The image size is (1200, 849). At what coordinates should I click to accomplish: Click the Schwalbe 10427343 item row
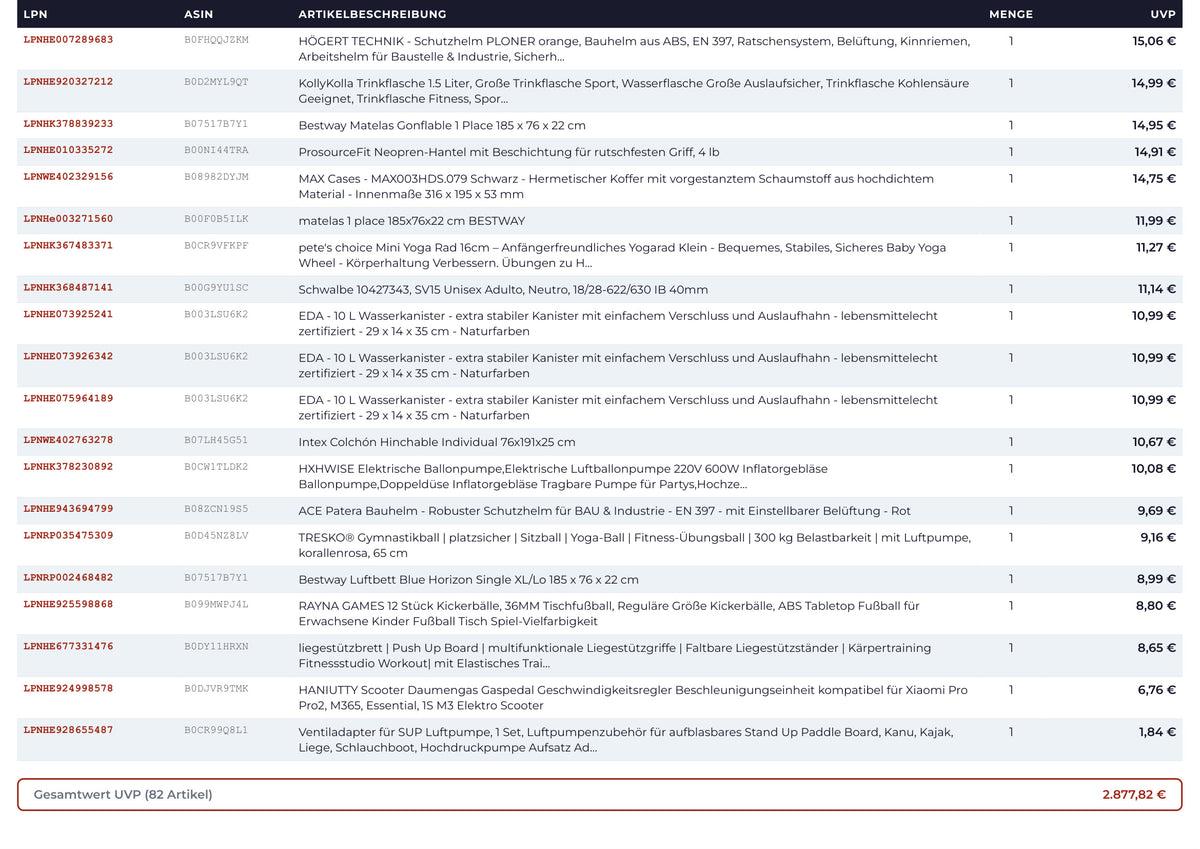(600, 289)
